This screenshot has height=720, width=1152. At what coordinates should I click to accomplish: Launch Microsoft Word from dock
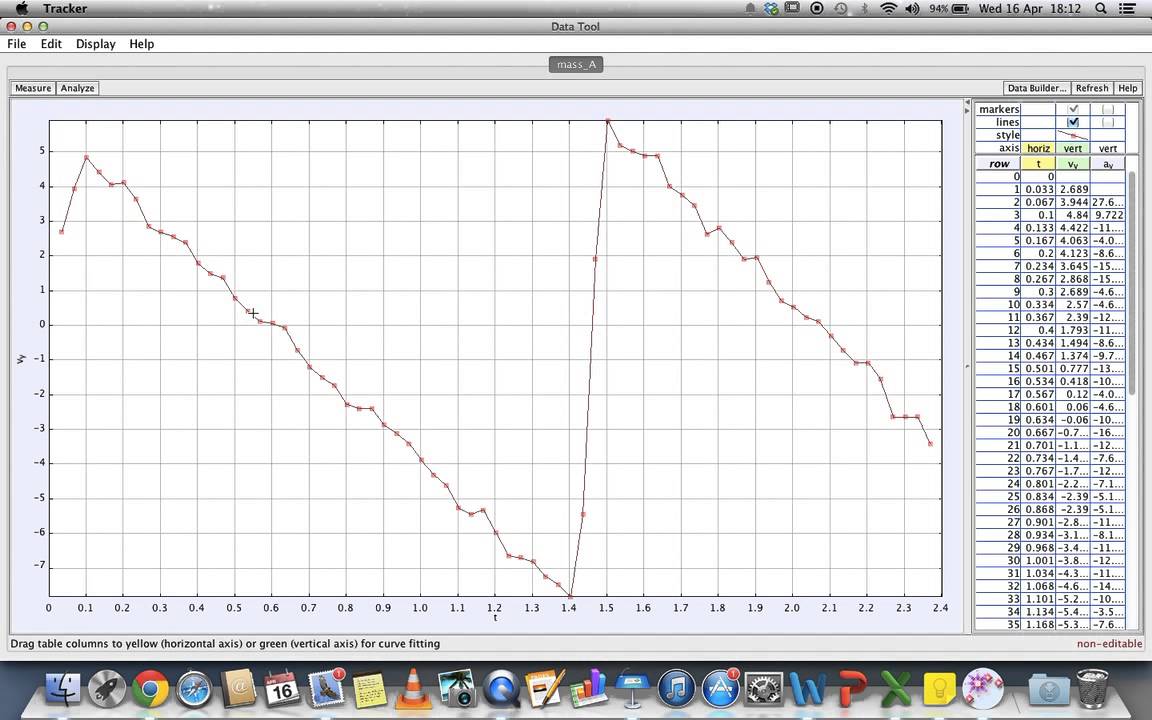pyautogui.click(x=808, y=688)
